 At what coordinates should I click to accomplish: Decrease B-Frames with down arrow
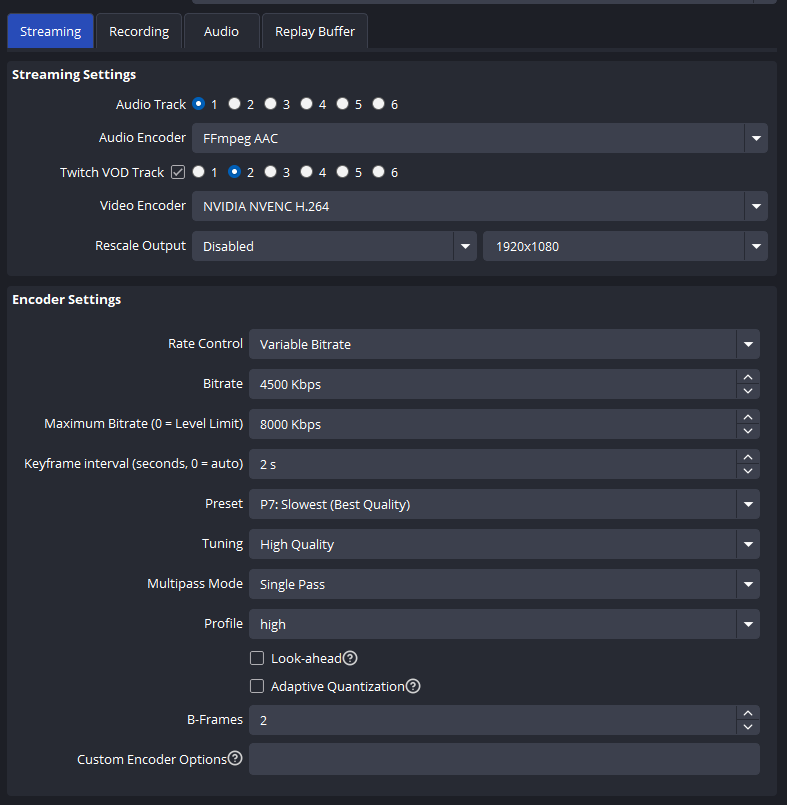click(748, 727)
